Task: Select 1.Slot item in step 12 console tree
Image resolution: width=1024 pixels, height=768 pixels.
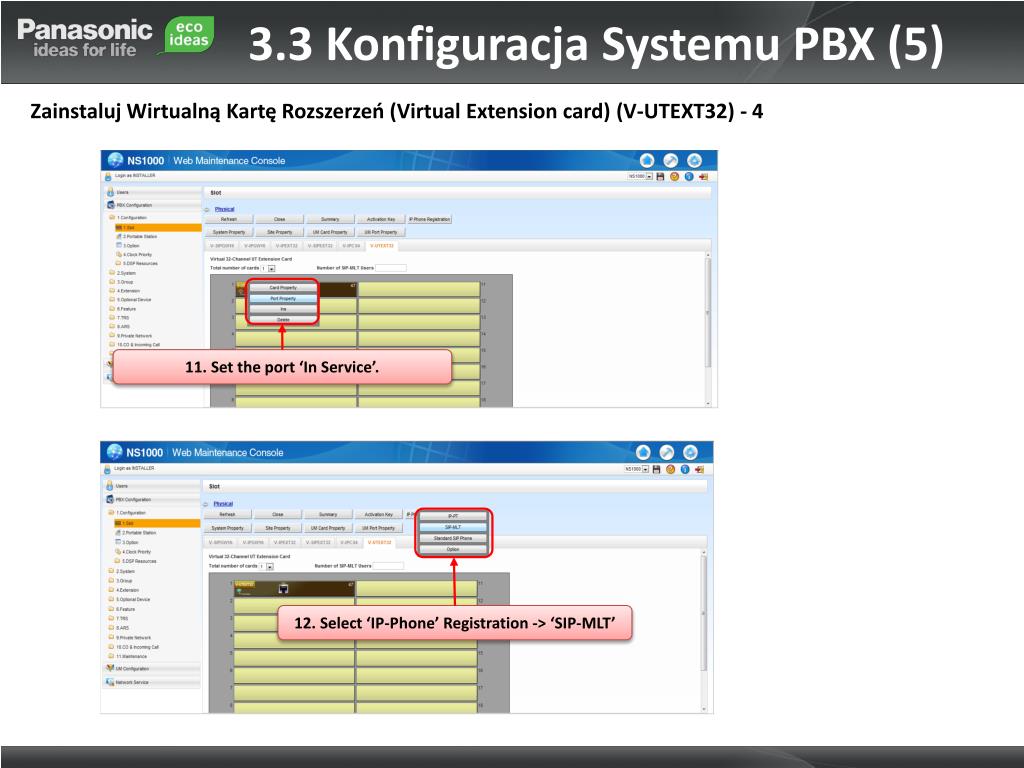Action: click(157, 523)
